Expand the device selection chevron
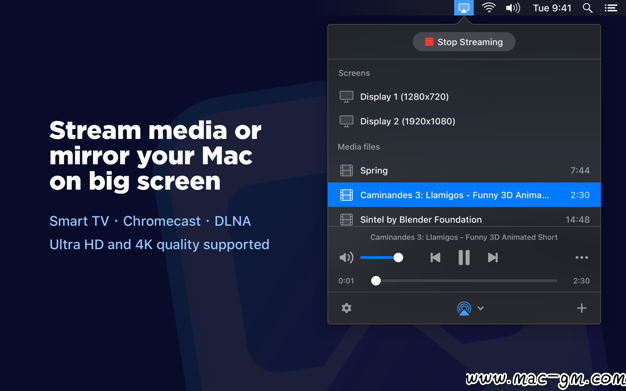This screenshot has width=626, height=391. click(481, 308)
